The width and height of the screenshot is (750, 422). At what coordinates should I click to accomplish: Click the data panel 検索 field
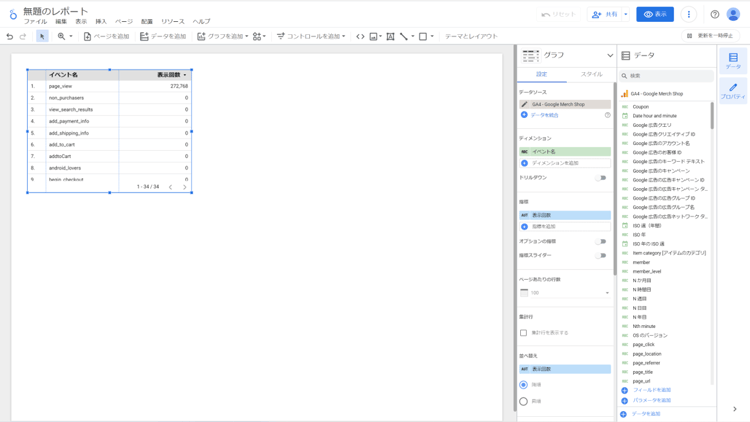(666, 75)
